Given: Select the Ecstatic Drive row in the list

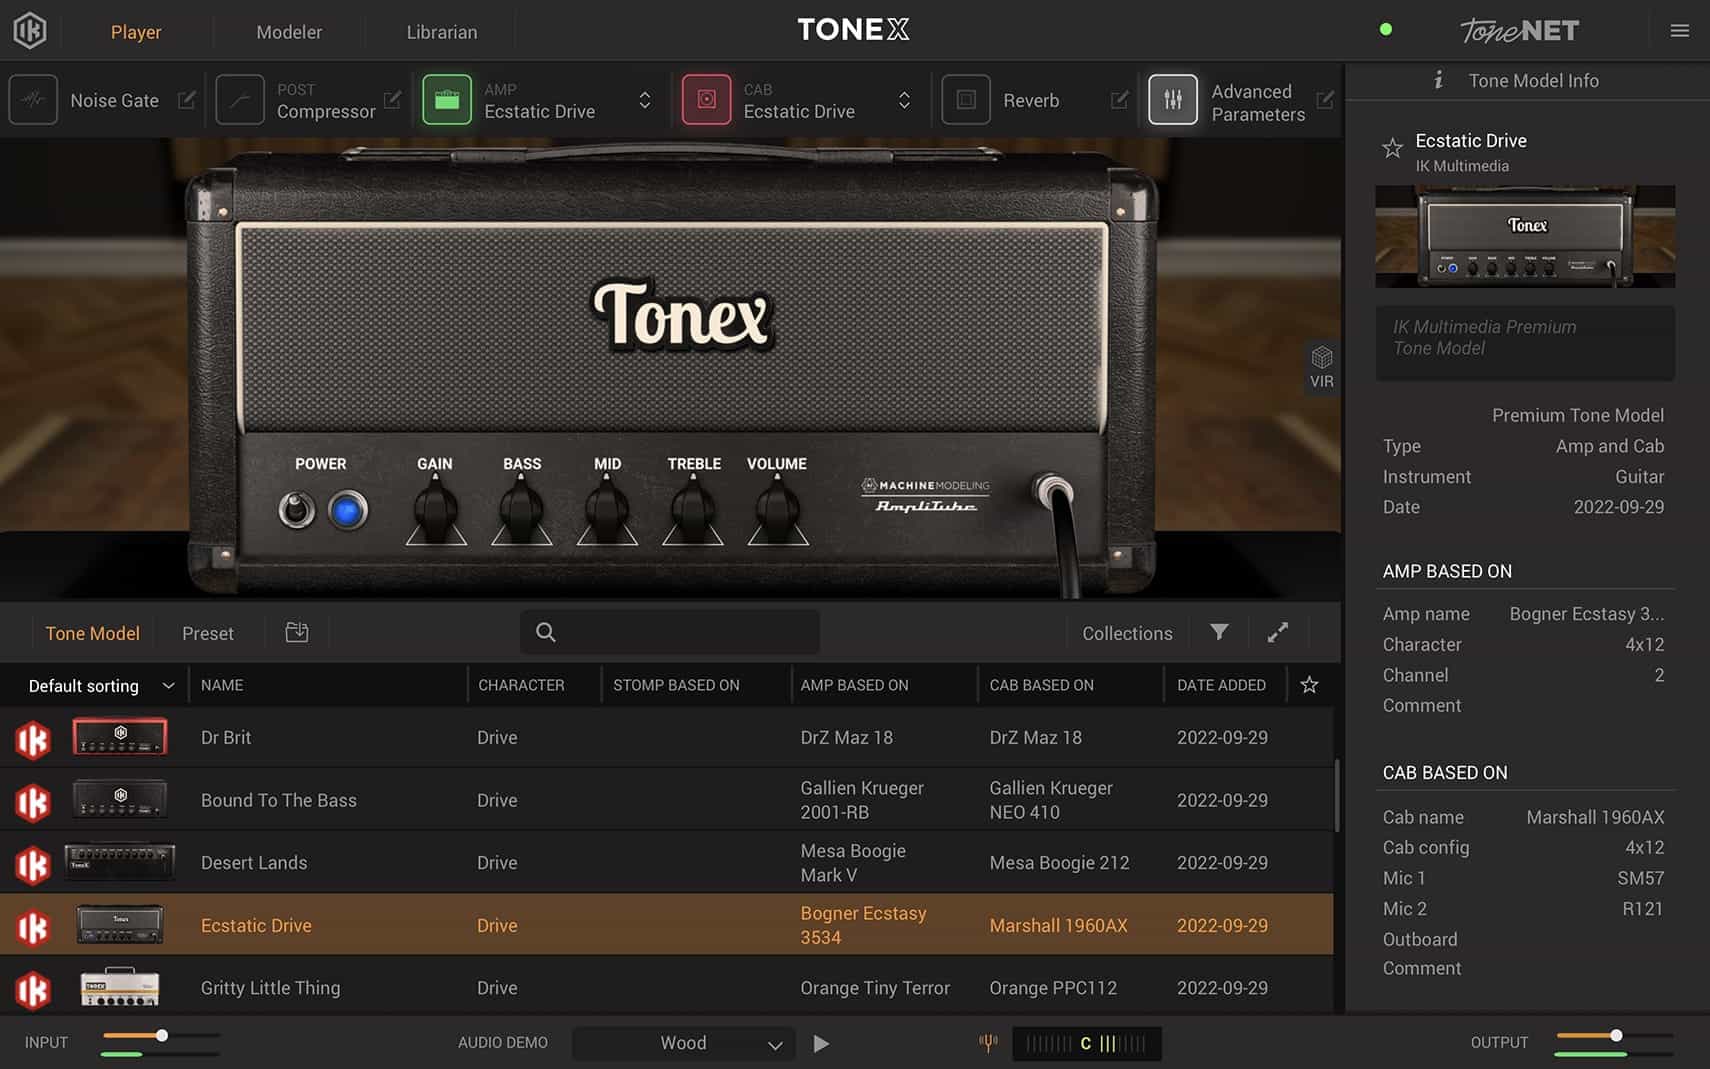Looking at the screenshot, I should click(x=666, y=925).
